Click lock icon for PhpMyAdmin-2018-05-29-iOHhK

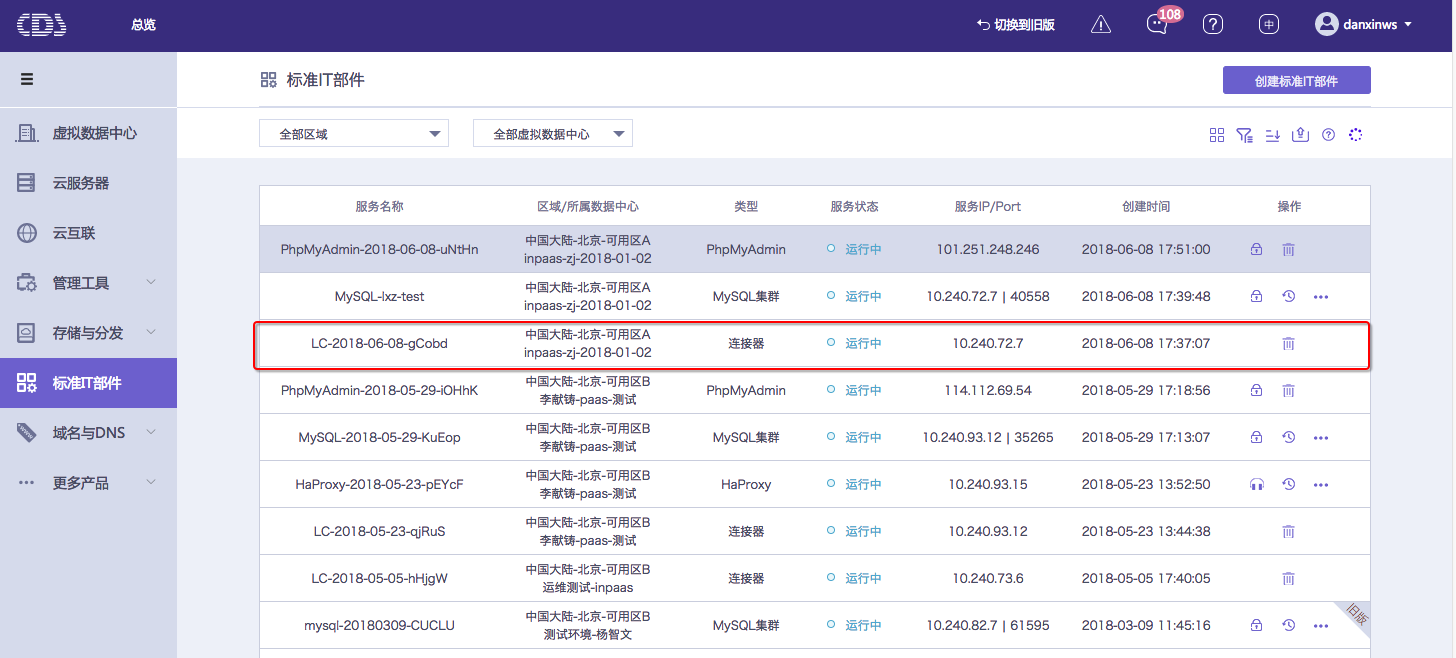(x=1256, y=391)
